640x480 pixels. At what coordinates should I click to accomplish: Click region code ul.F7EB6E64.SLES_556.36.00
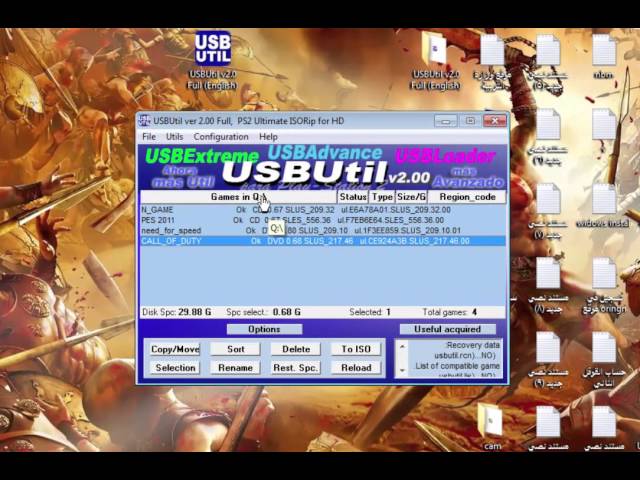click(x=391, y=220)
